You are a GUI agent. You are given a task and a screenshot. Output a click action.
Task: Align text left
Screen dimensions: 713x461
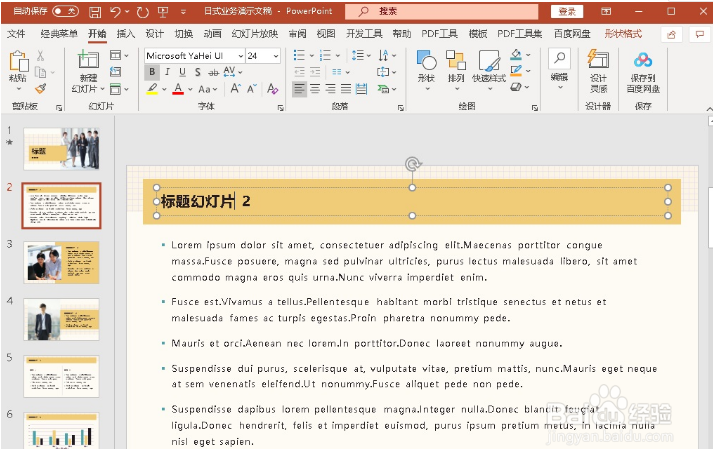pyautogui.click(x=299, y=89)
